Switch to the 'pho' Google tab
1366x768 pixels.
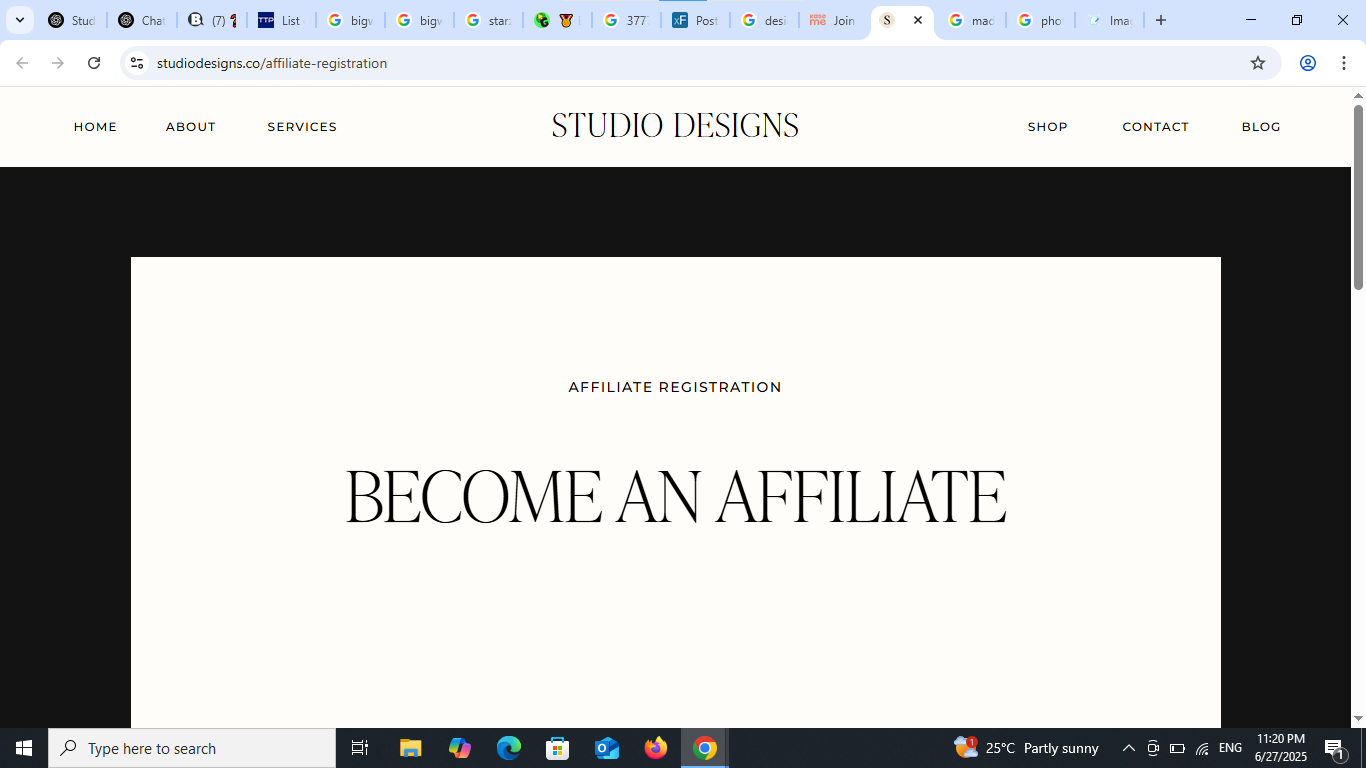(x=1040, y=20)
